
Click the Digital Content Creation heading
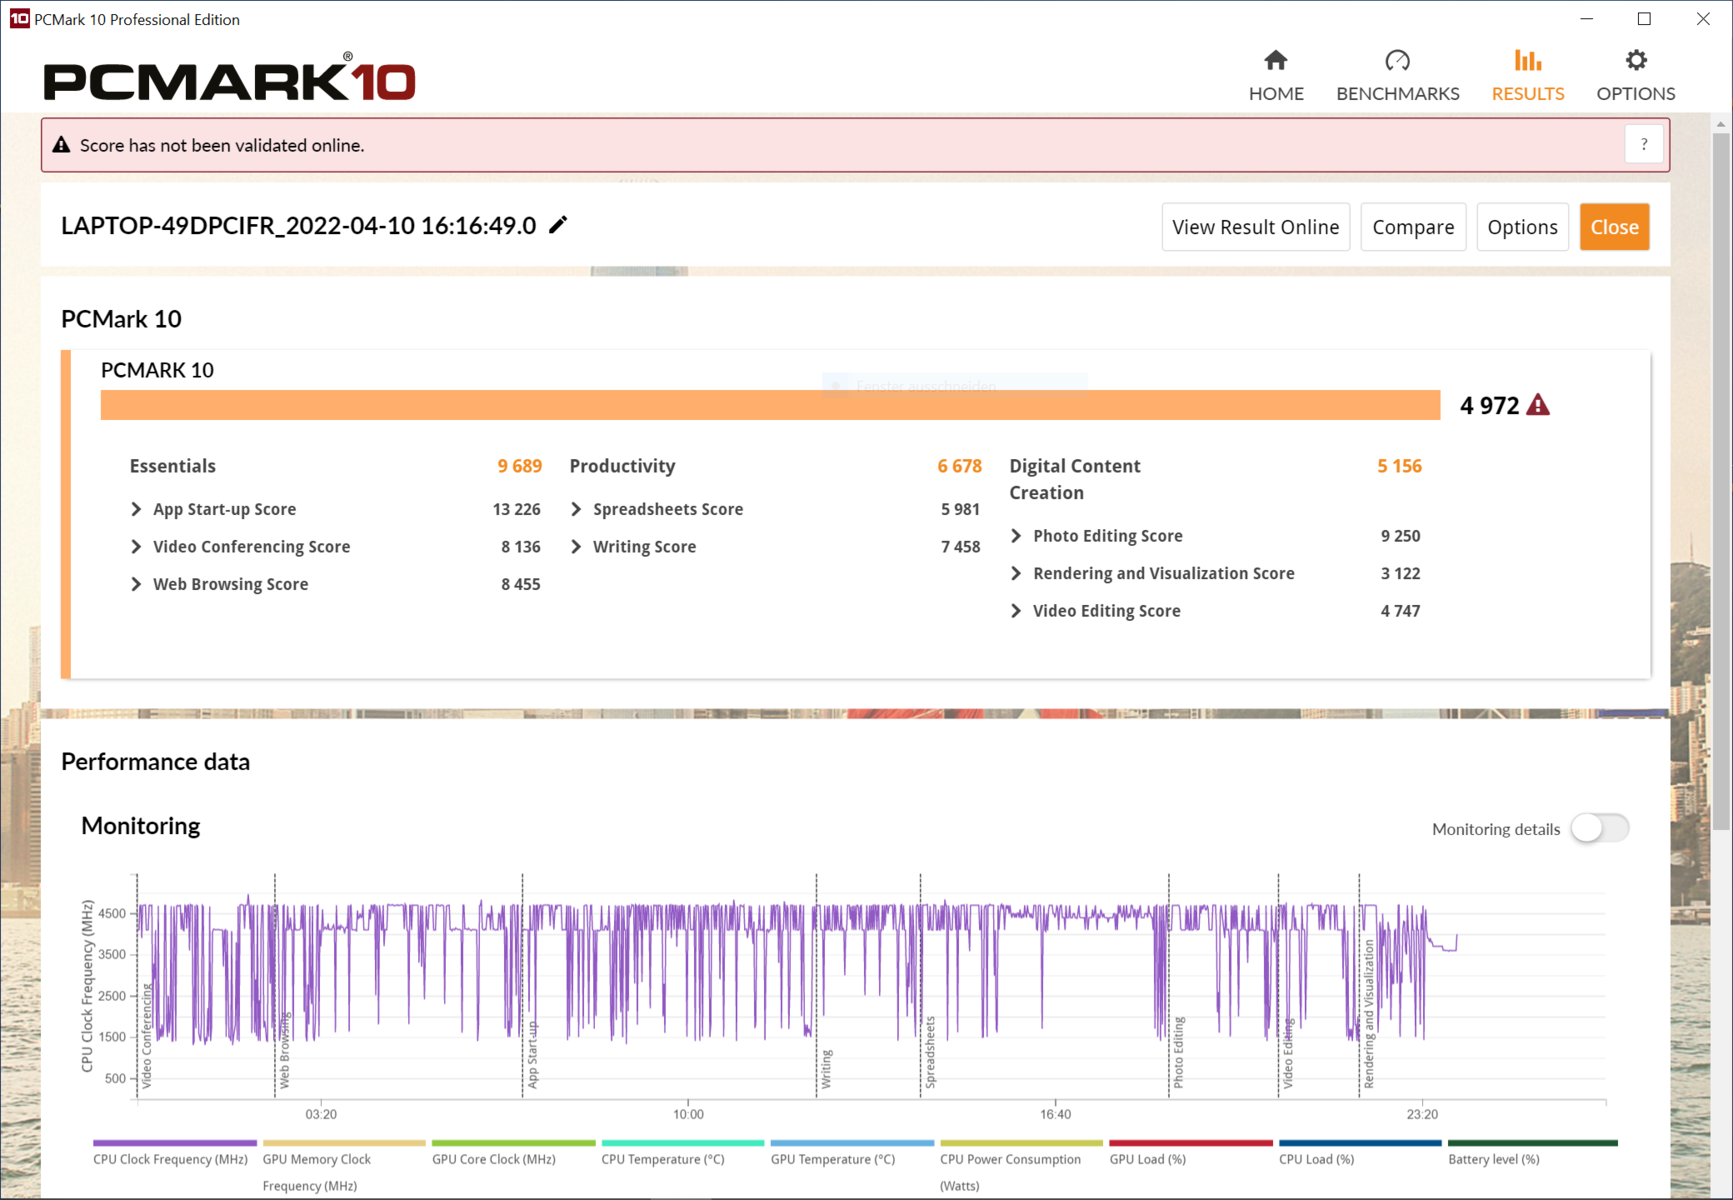pos(1075,479)
